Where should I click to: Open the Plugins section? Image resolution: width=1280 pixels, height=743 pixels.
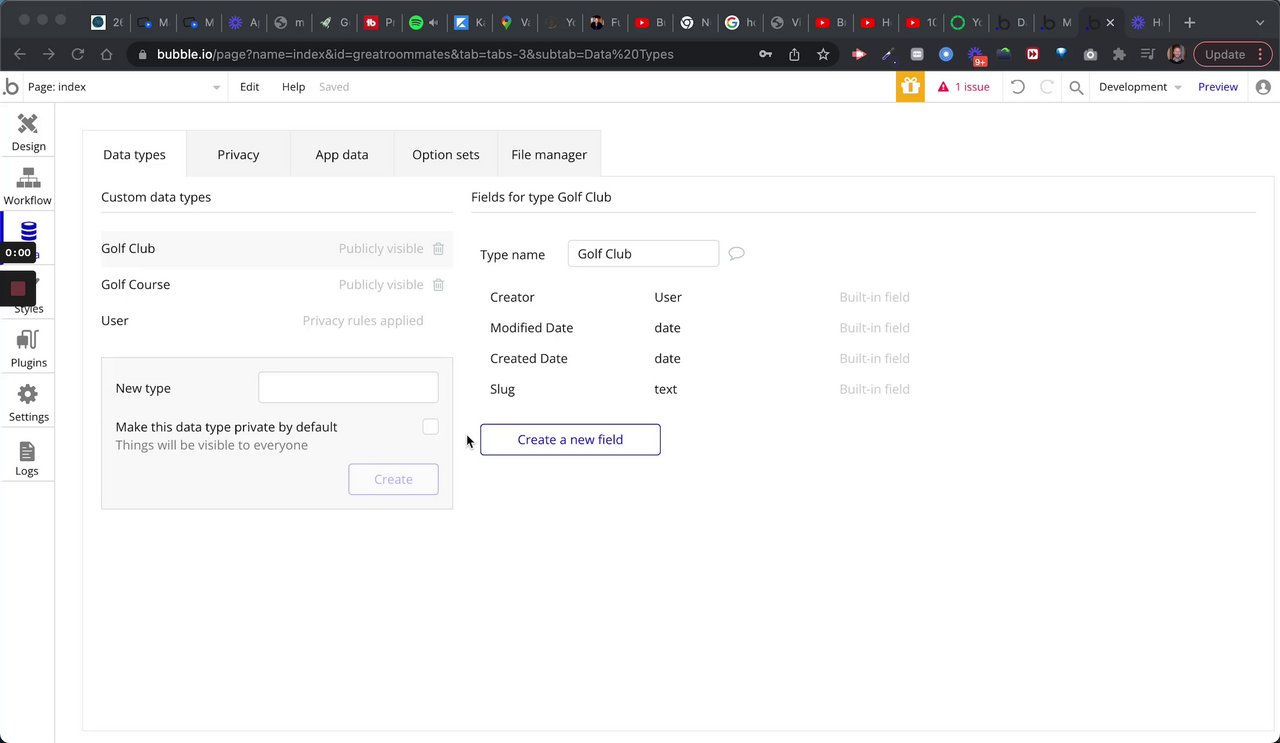28,349
